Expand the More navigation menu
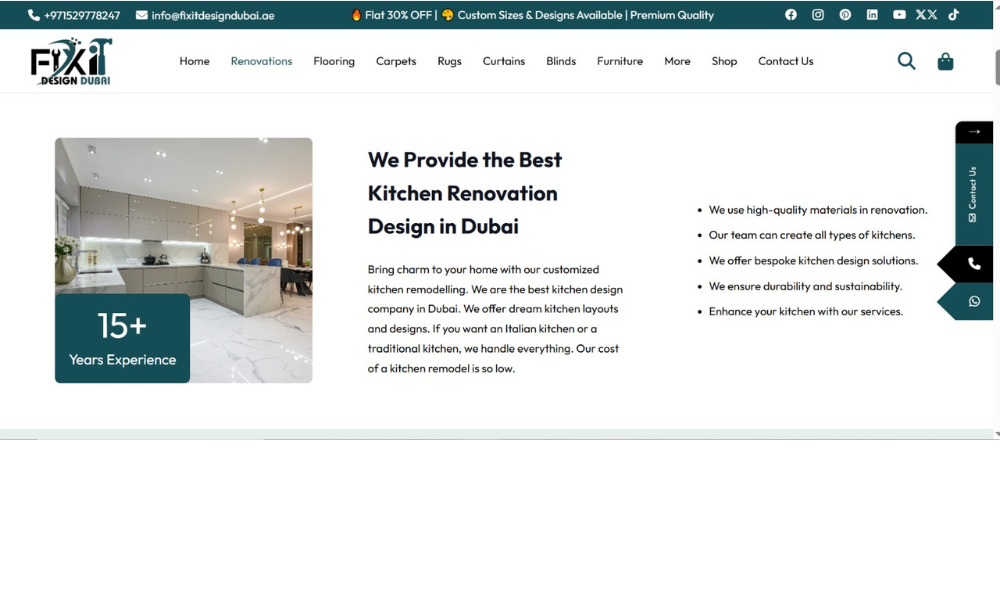The width and height of the screenshot is (1000, 600). pos(677,61)
